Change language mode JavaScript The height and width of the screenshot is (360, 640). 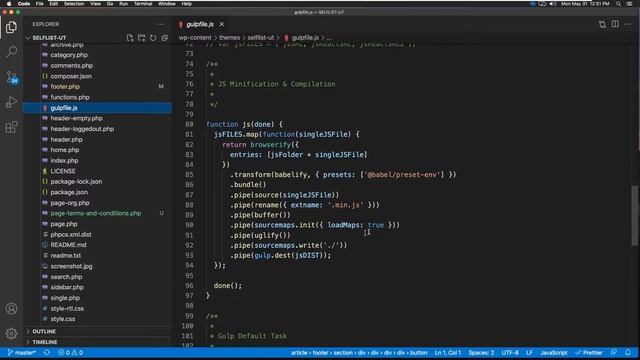coord(553,352)
